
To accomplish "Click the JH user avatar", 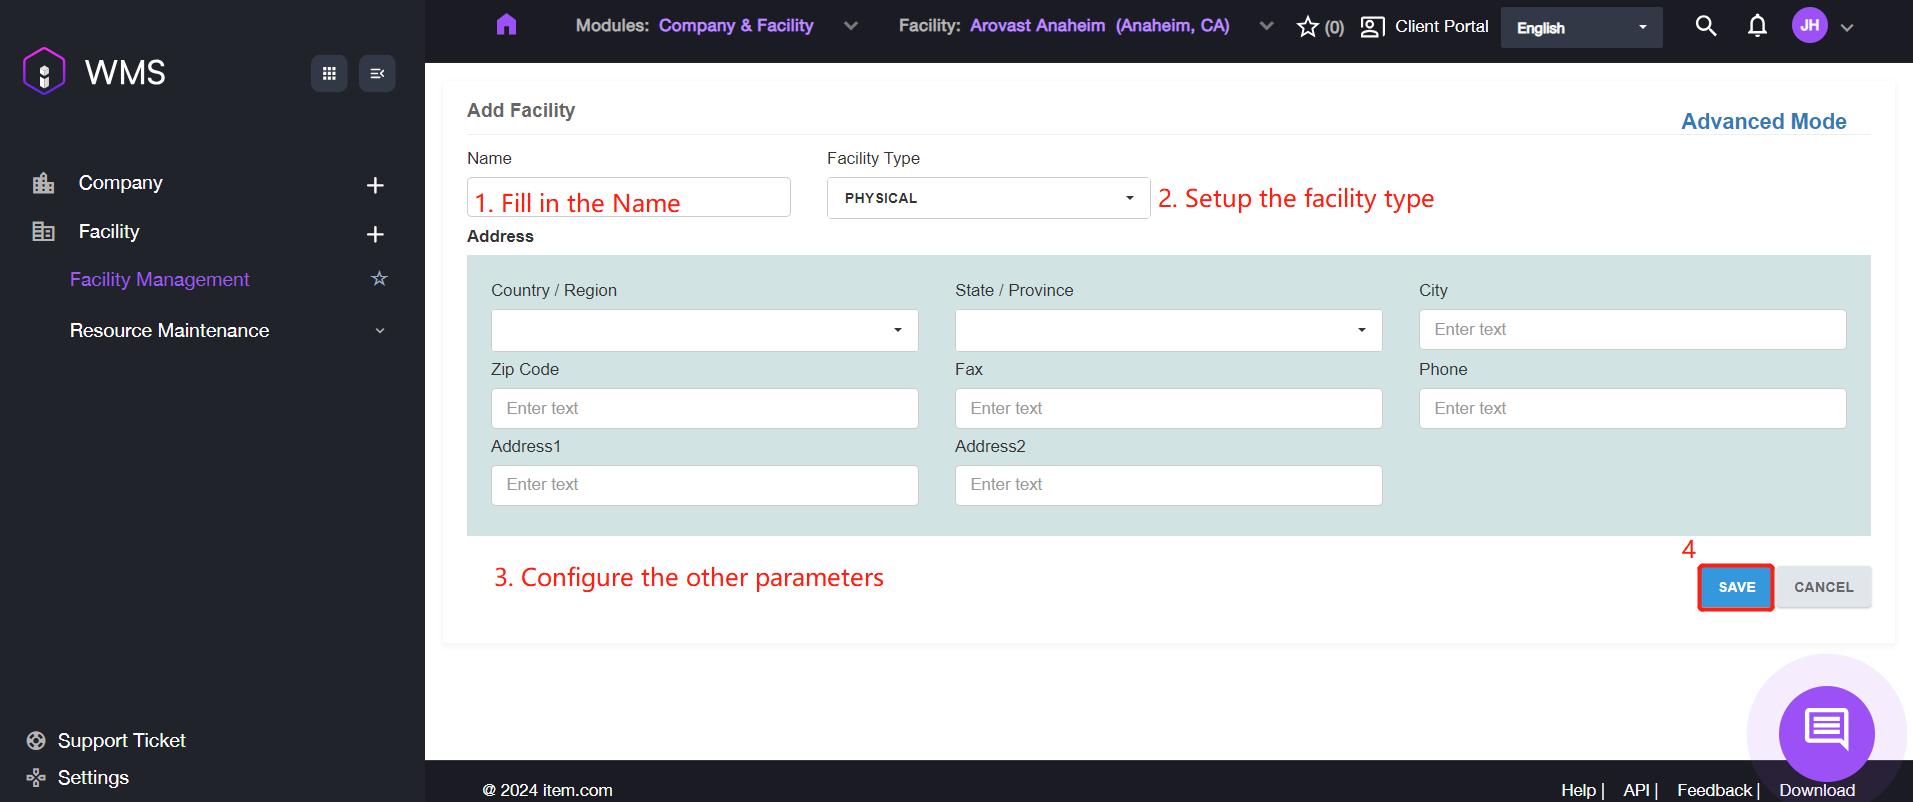I will (x=1809, y=26).
